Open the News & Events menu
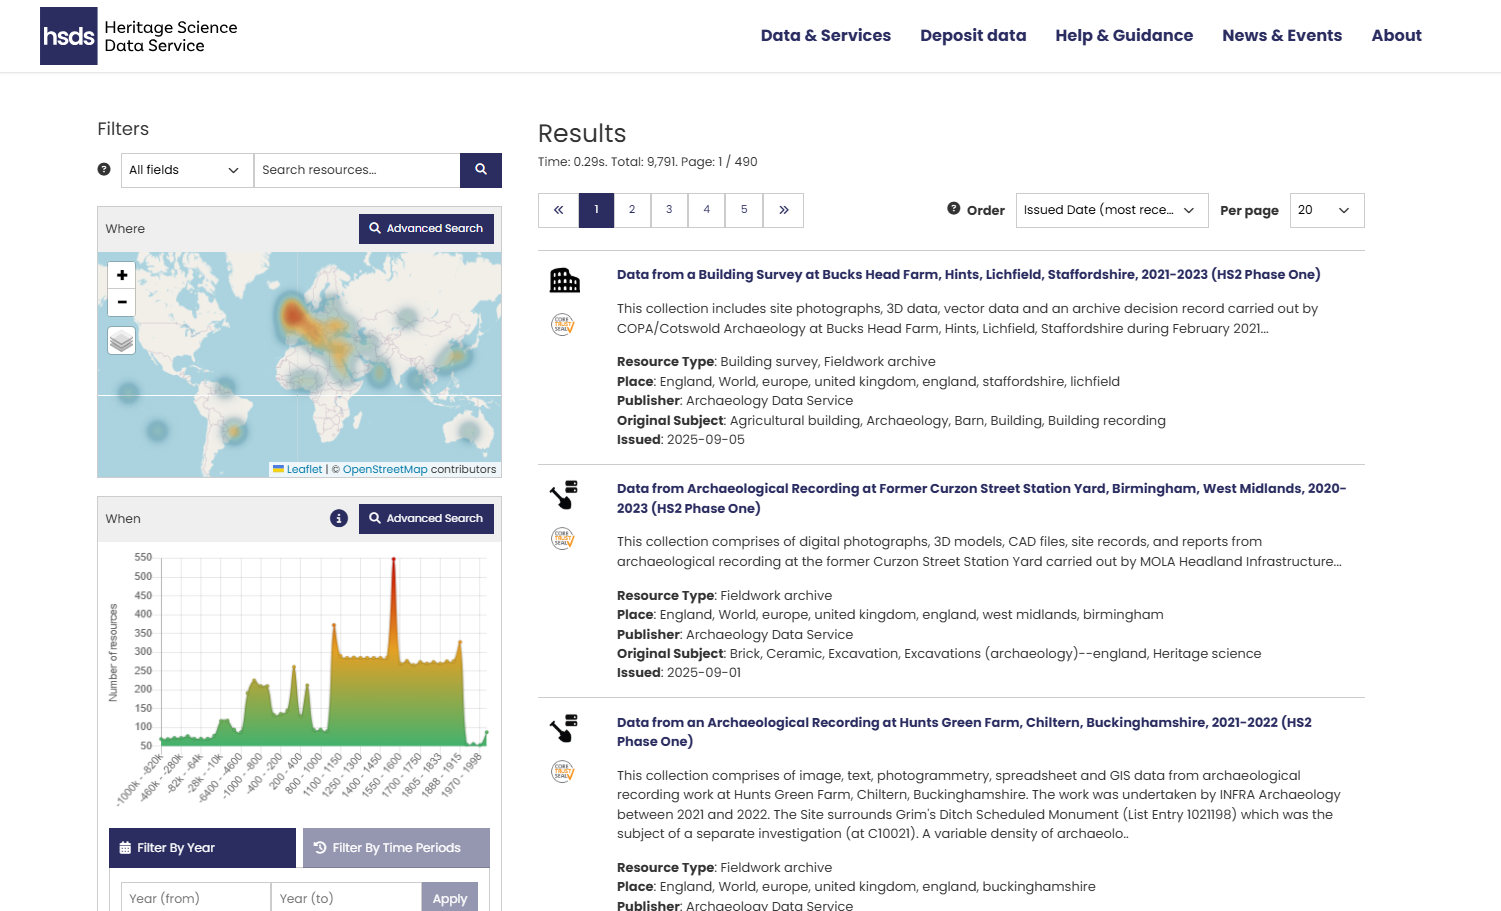Viewport: 1501px width, 911px height. (1282, 35)
